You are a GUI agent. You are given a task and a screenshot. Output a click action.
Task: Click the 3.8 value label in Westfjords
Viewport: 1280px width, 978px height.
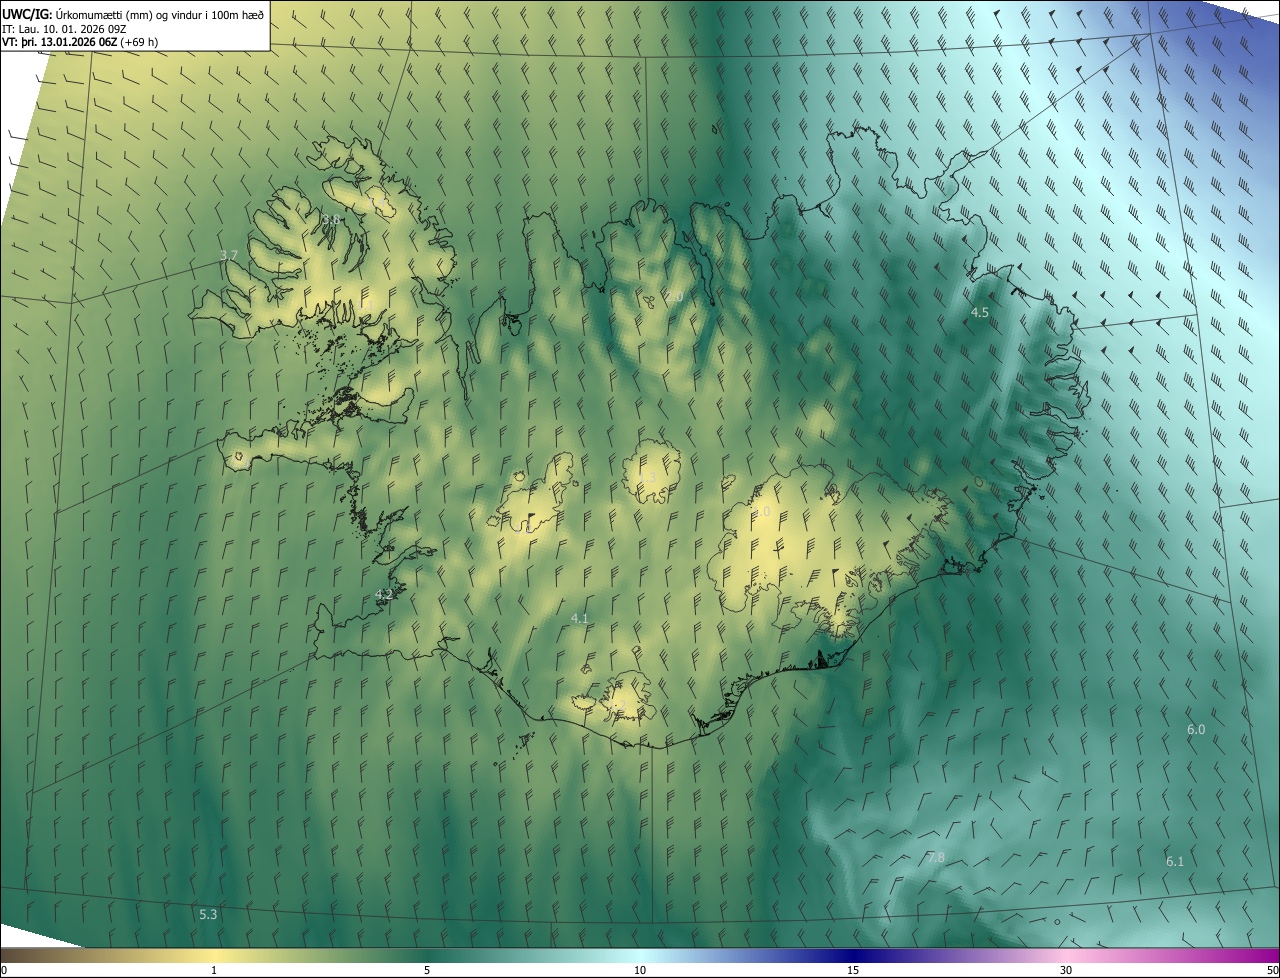pos(331,219)
